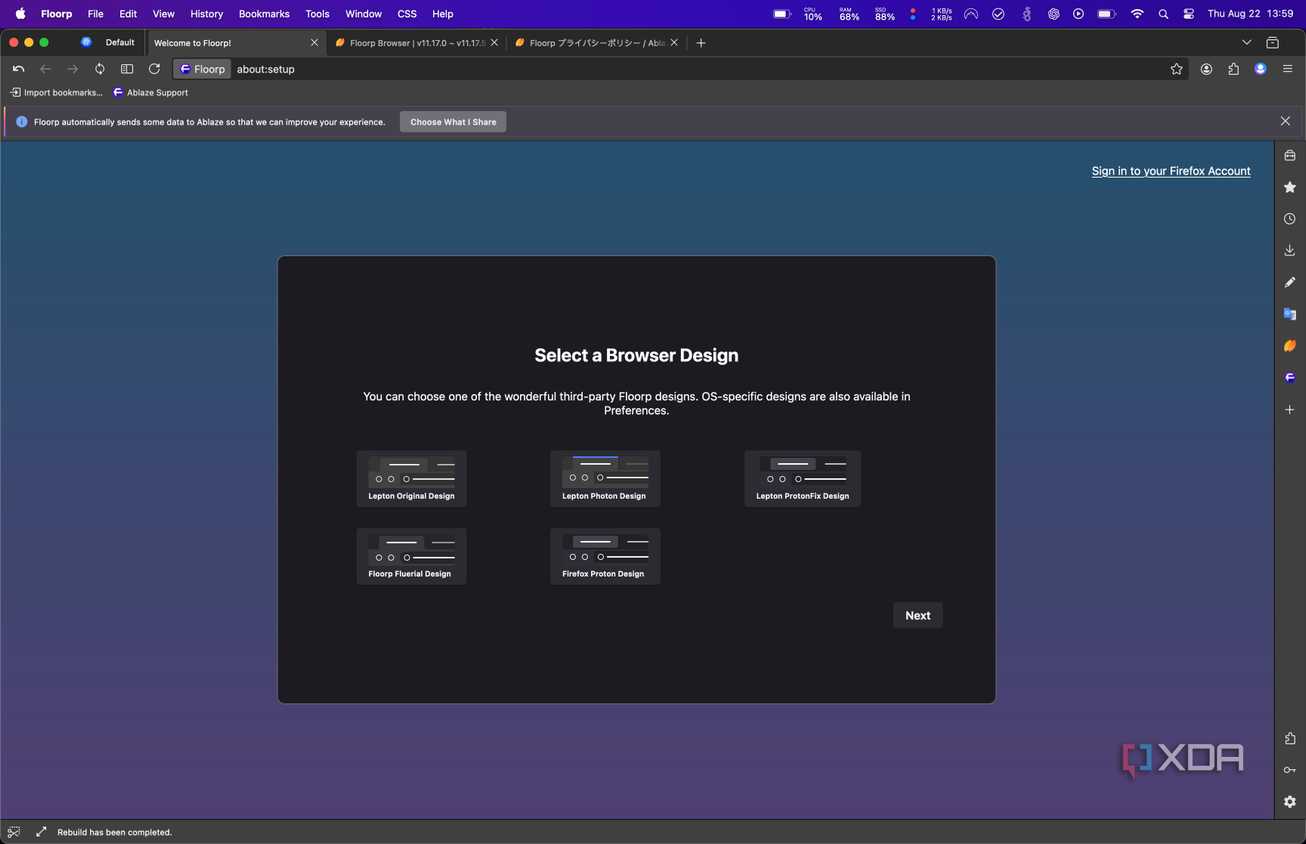Open the History clock panel in sidebar
This screenshot has height=844, width=1306.
click(1290, 219)
